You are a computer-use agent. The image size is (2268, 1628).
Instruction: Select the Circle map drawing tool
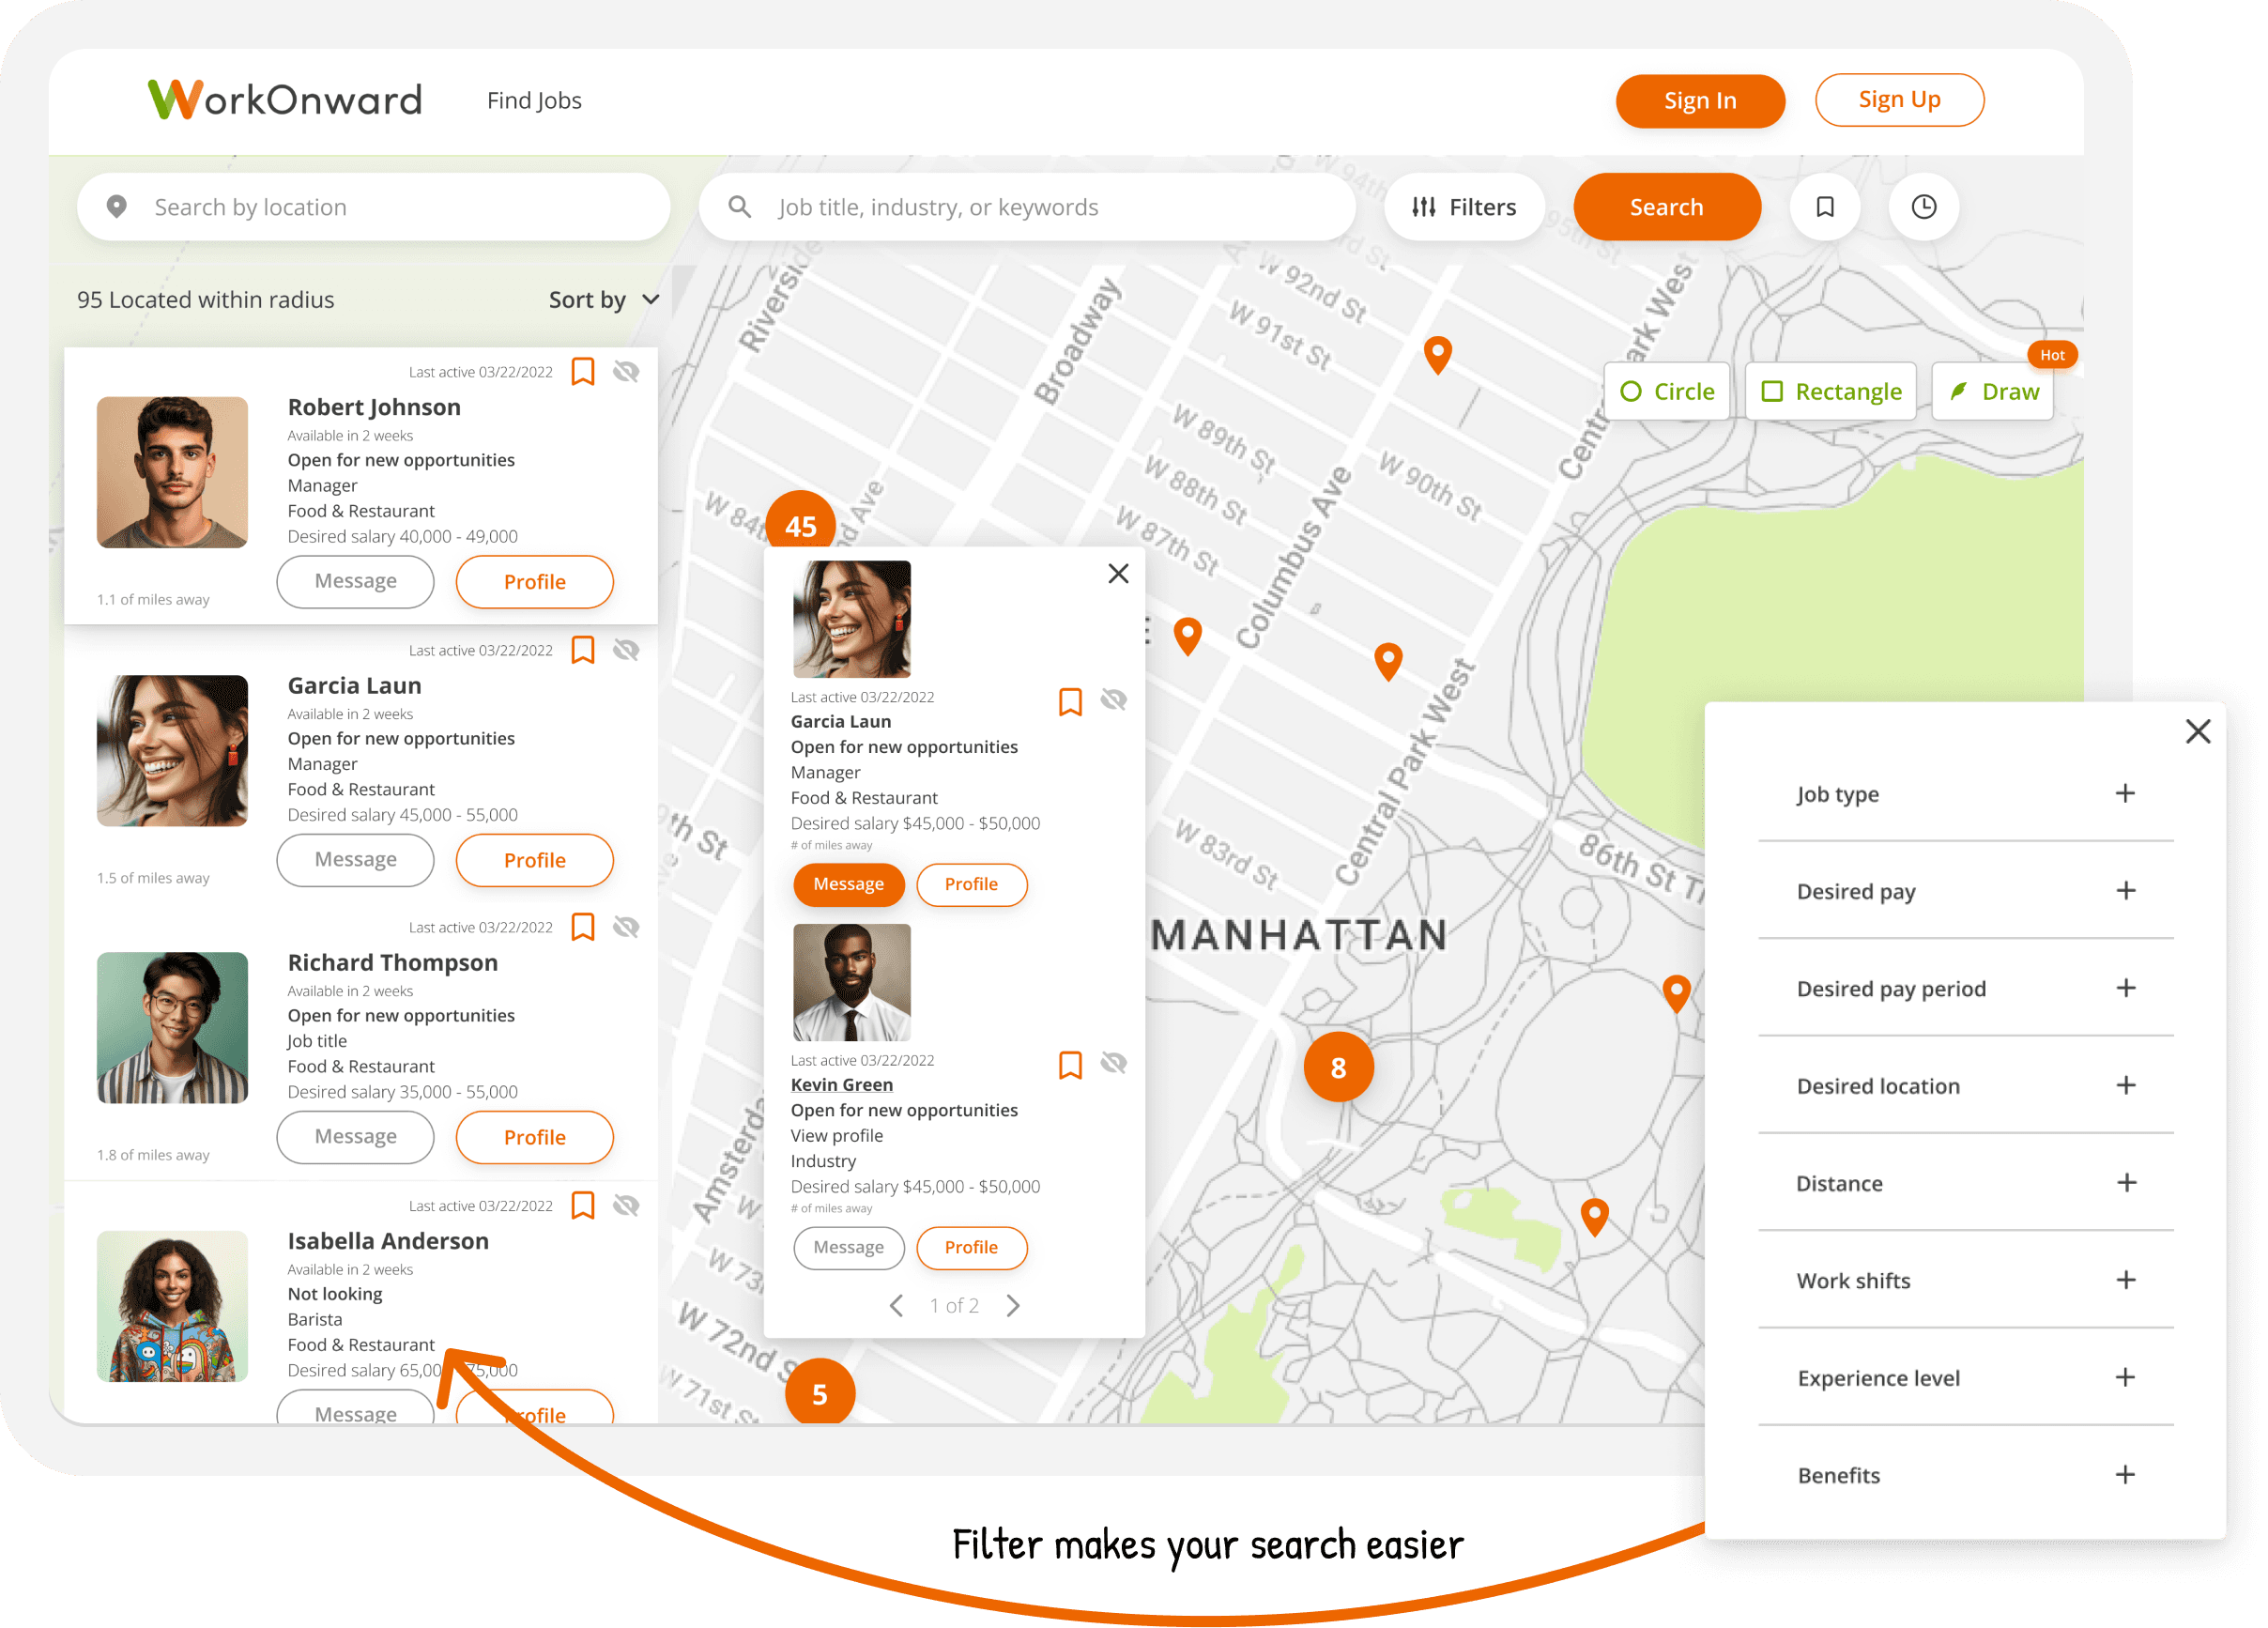click(1667, 391)
